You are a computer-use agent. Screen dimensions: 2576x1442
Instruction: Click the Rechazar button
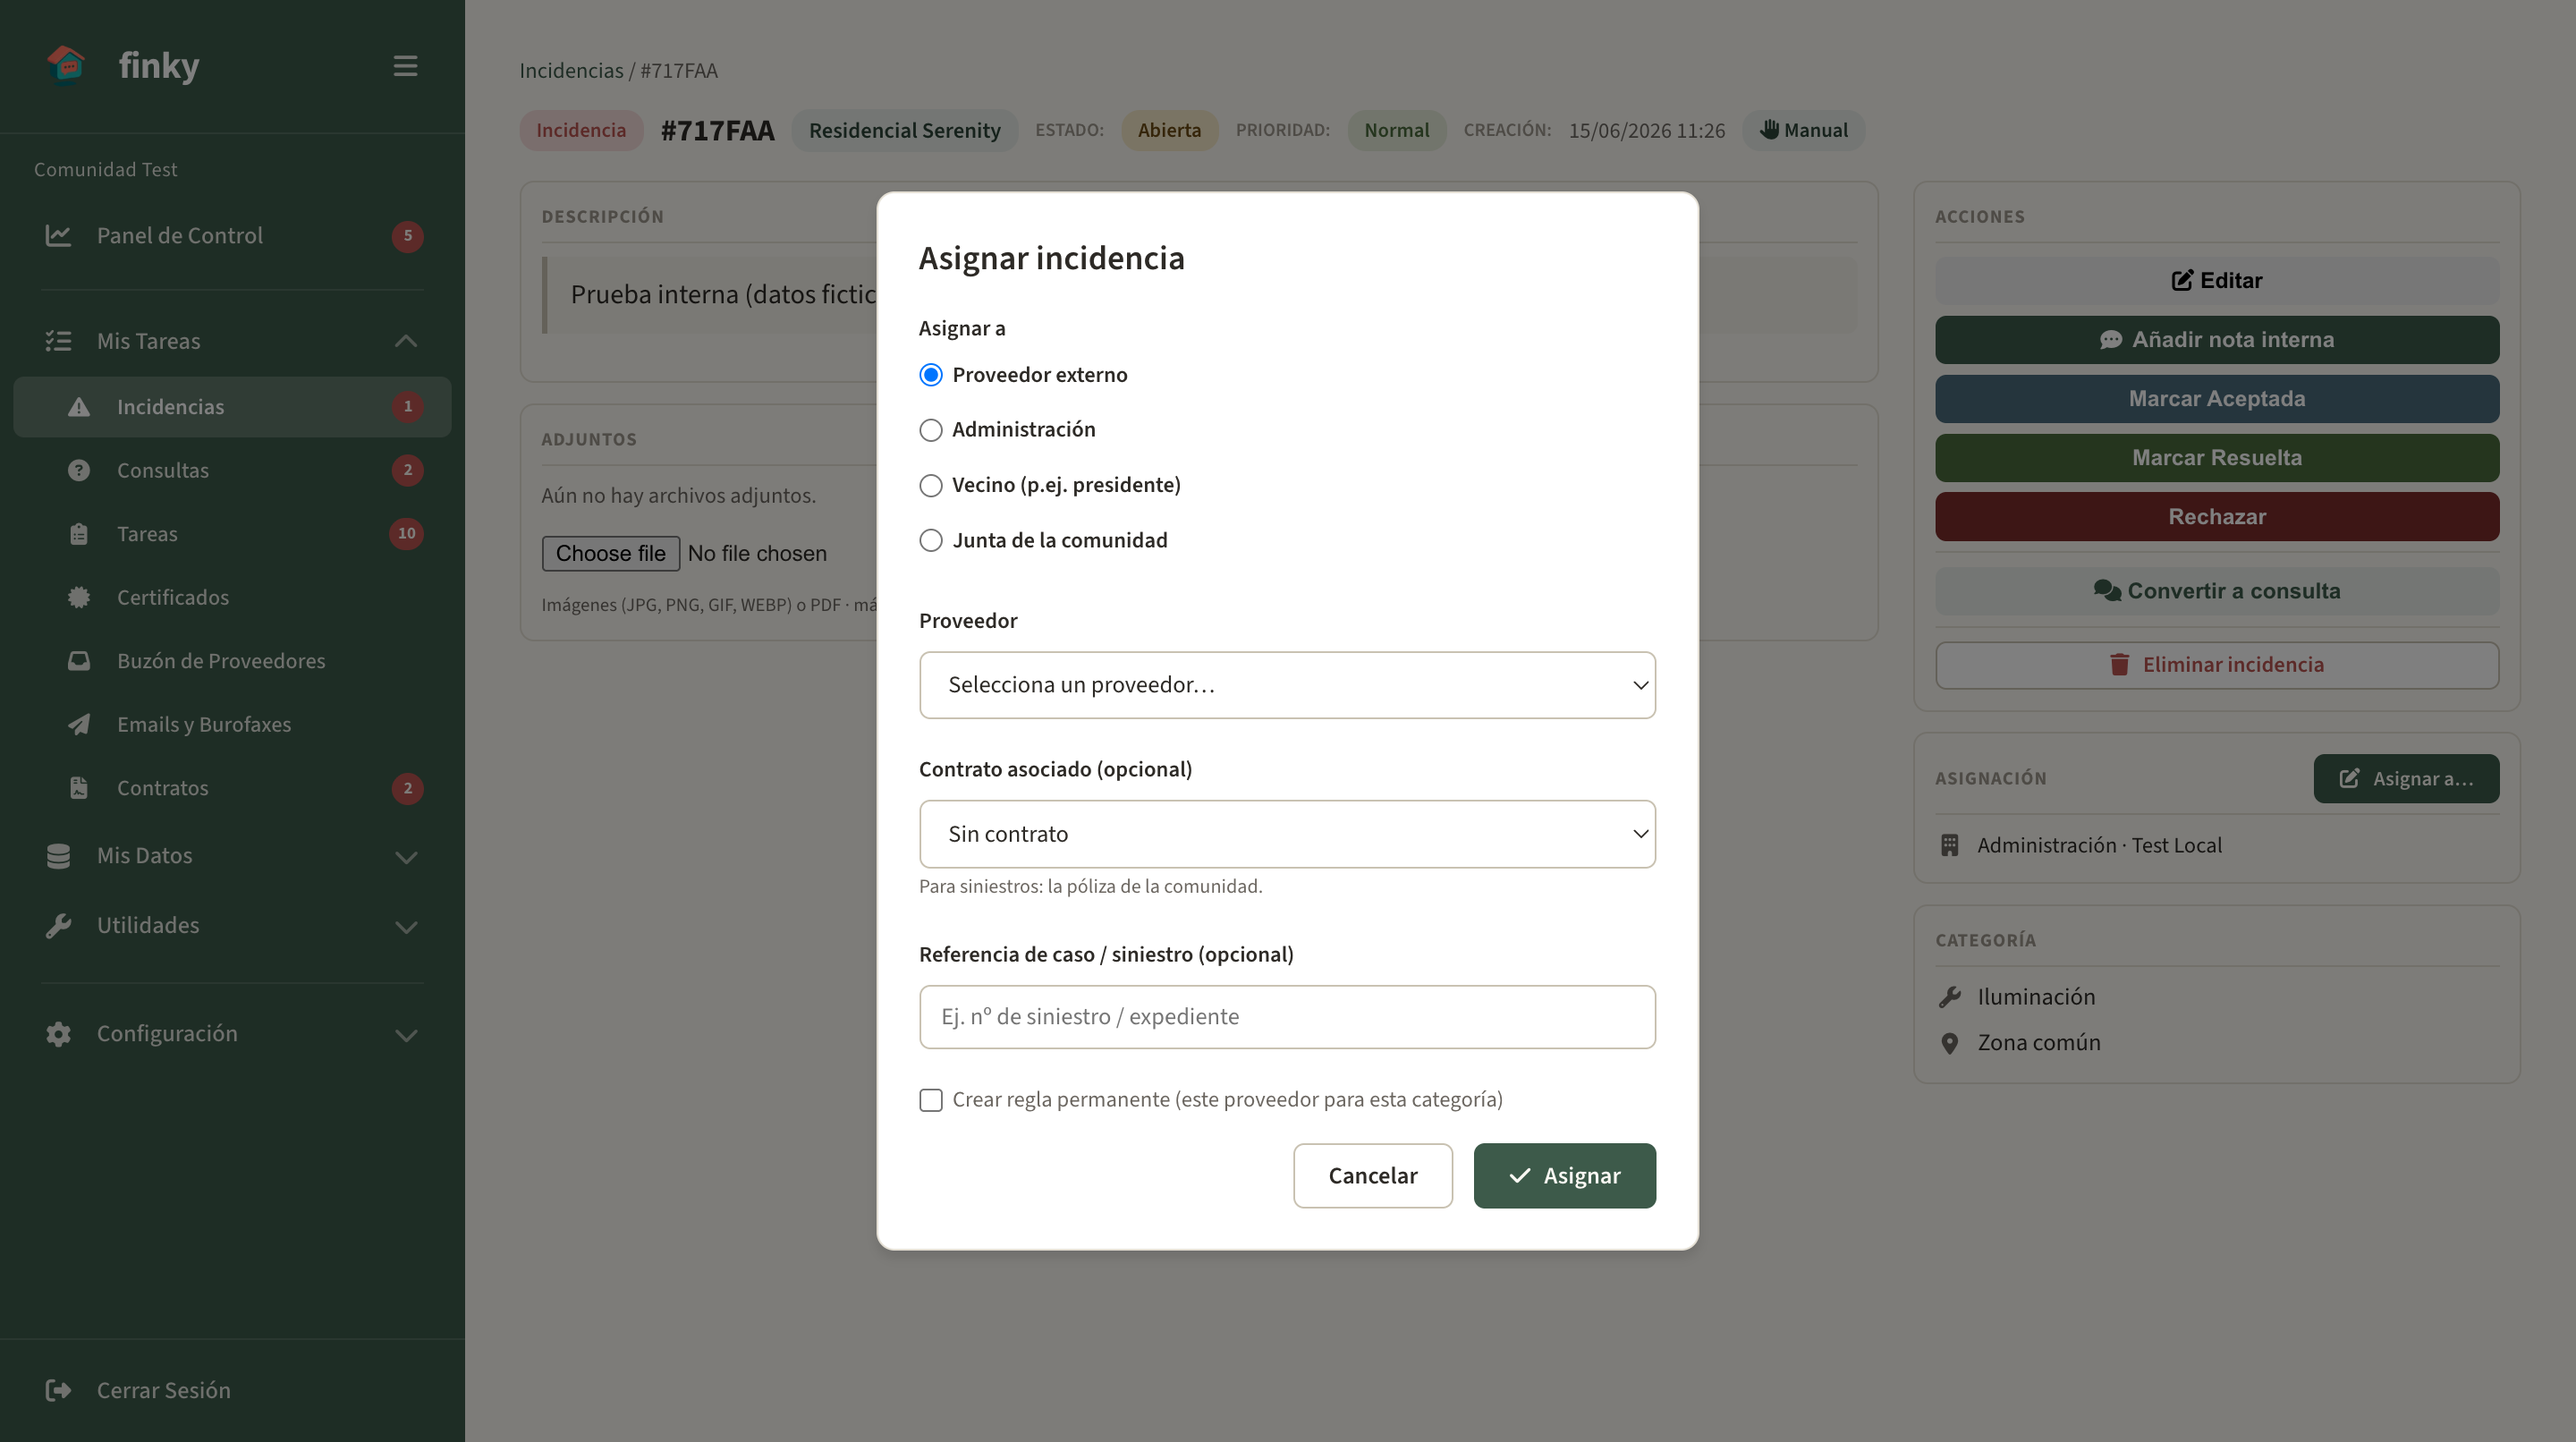[2216, 517]
